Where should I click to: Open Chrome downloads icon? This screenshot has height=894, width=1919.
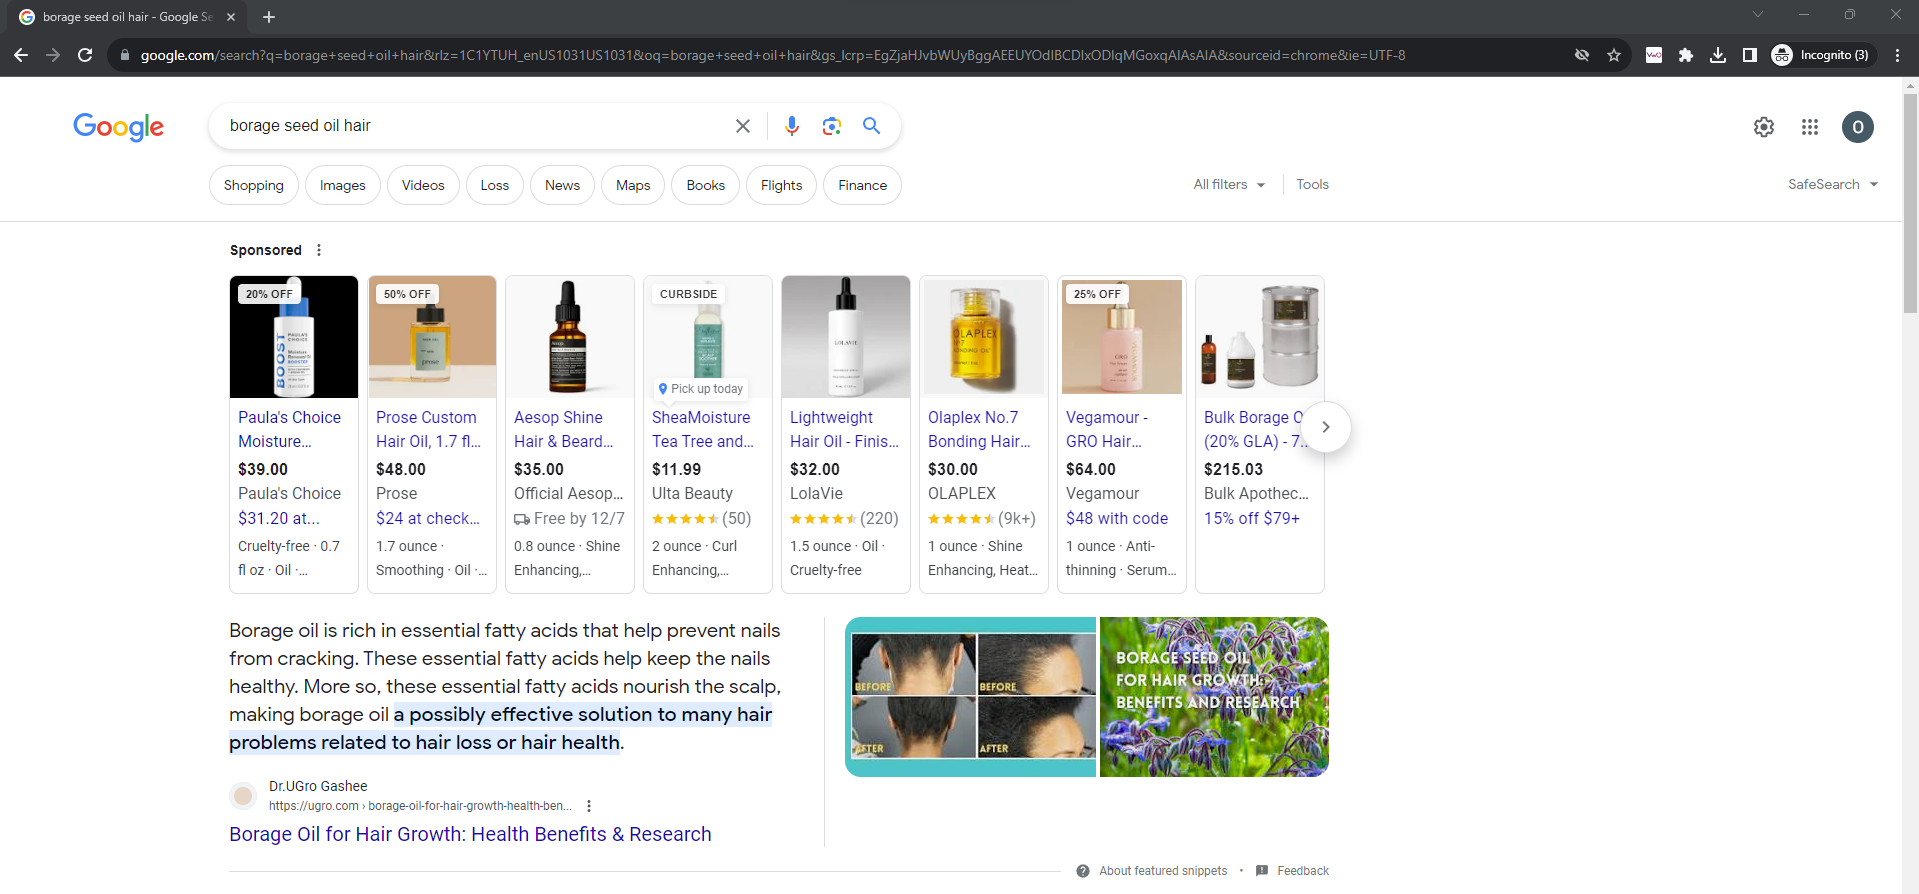pos(1717,55)
